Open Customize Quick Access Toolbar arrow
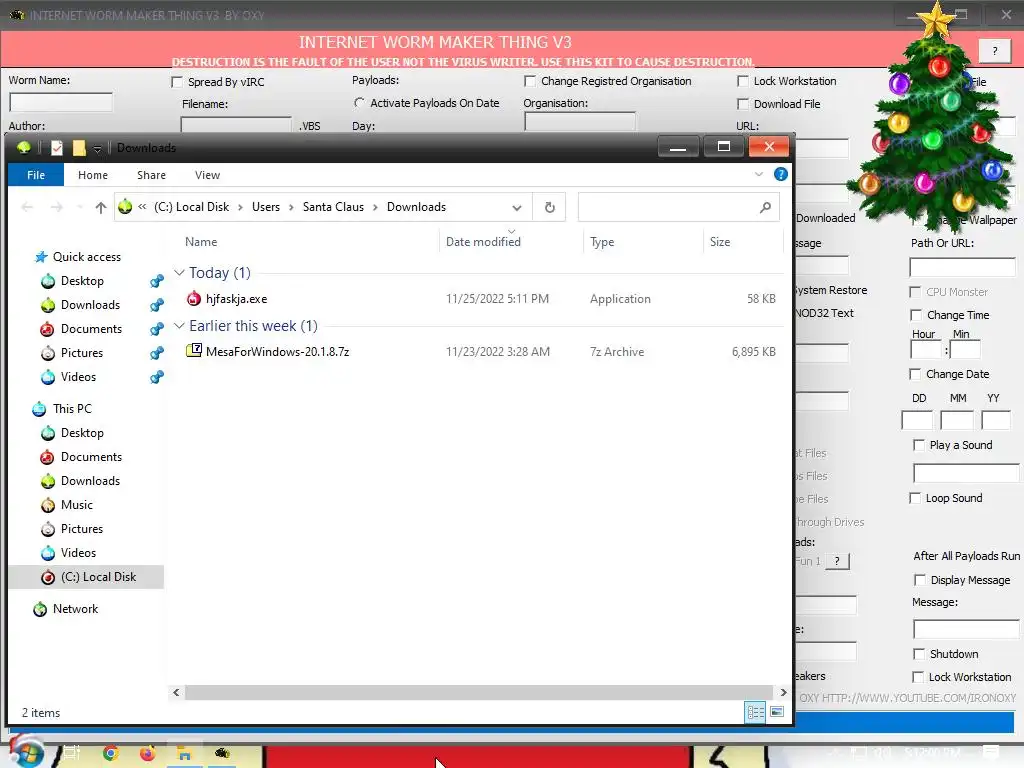The image size is (1024, 768). tap(97, 149)
